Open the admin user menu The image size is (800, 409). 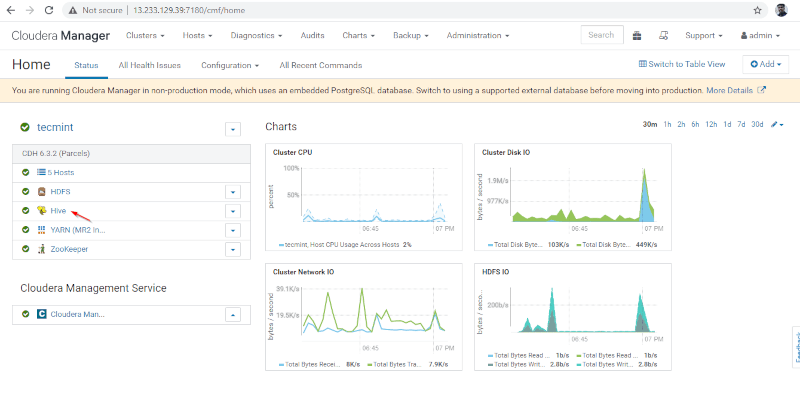coord(760,36)
